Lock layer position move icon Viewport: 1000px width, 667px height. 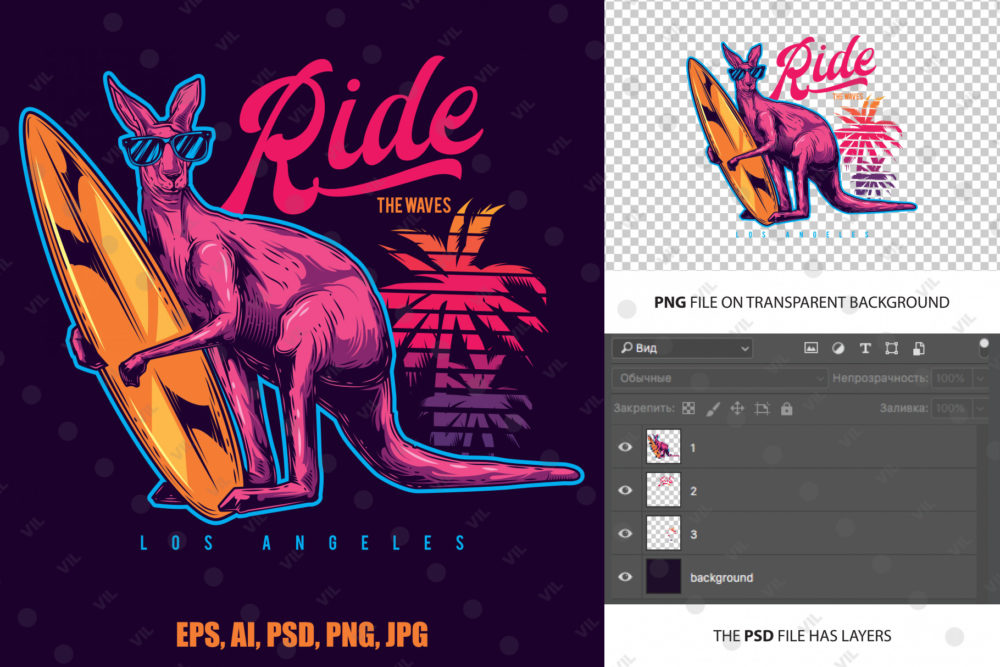tap(737, 408)
